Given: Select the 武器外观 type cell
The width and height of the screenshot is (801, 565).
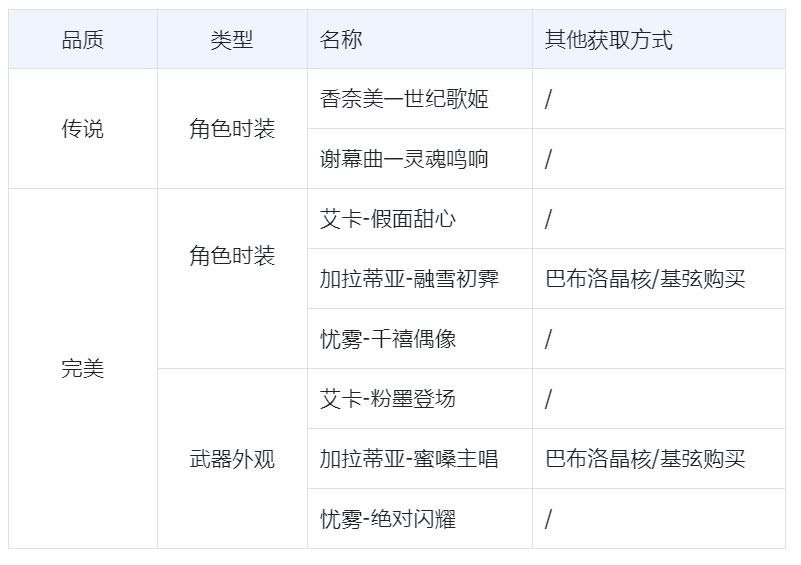Looking at the screenshot, I should [232, 459].
